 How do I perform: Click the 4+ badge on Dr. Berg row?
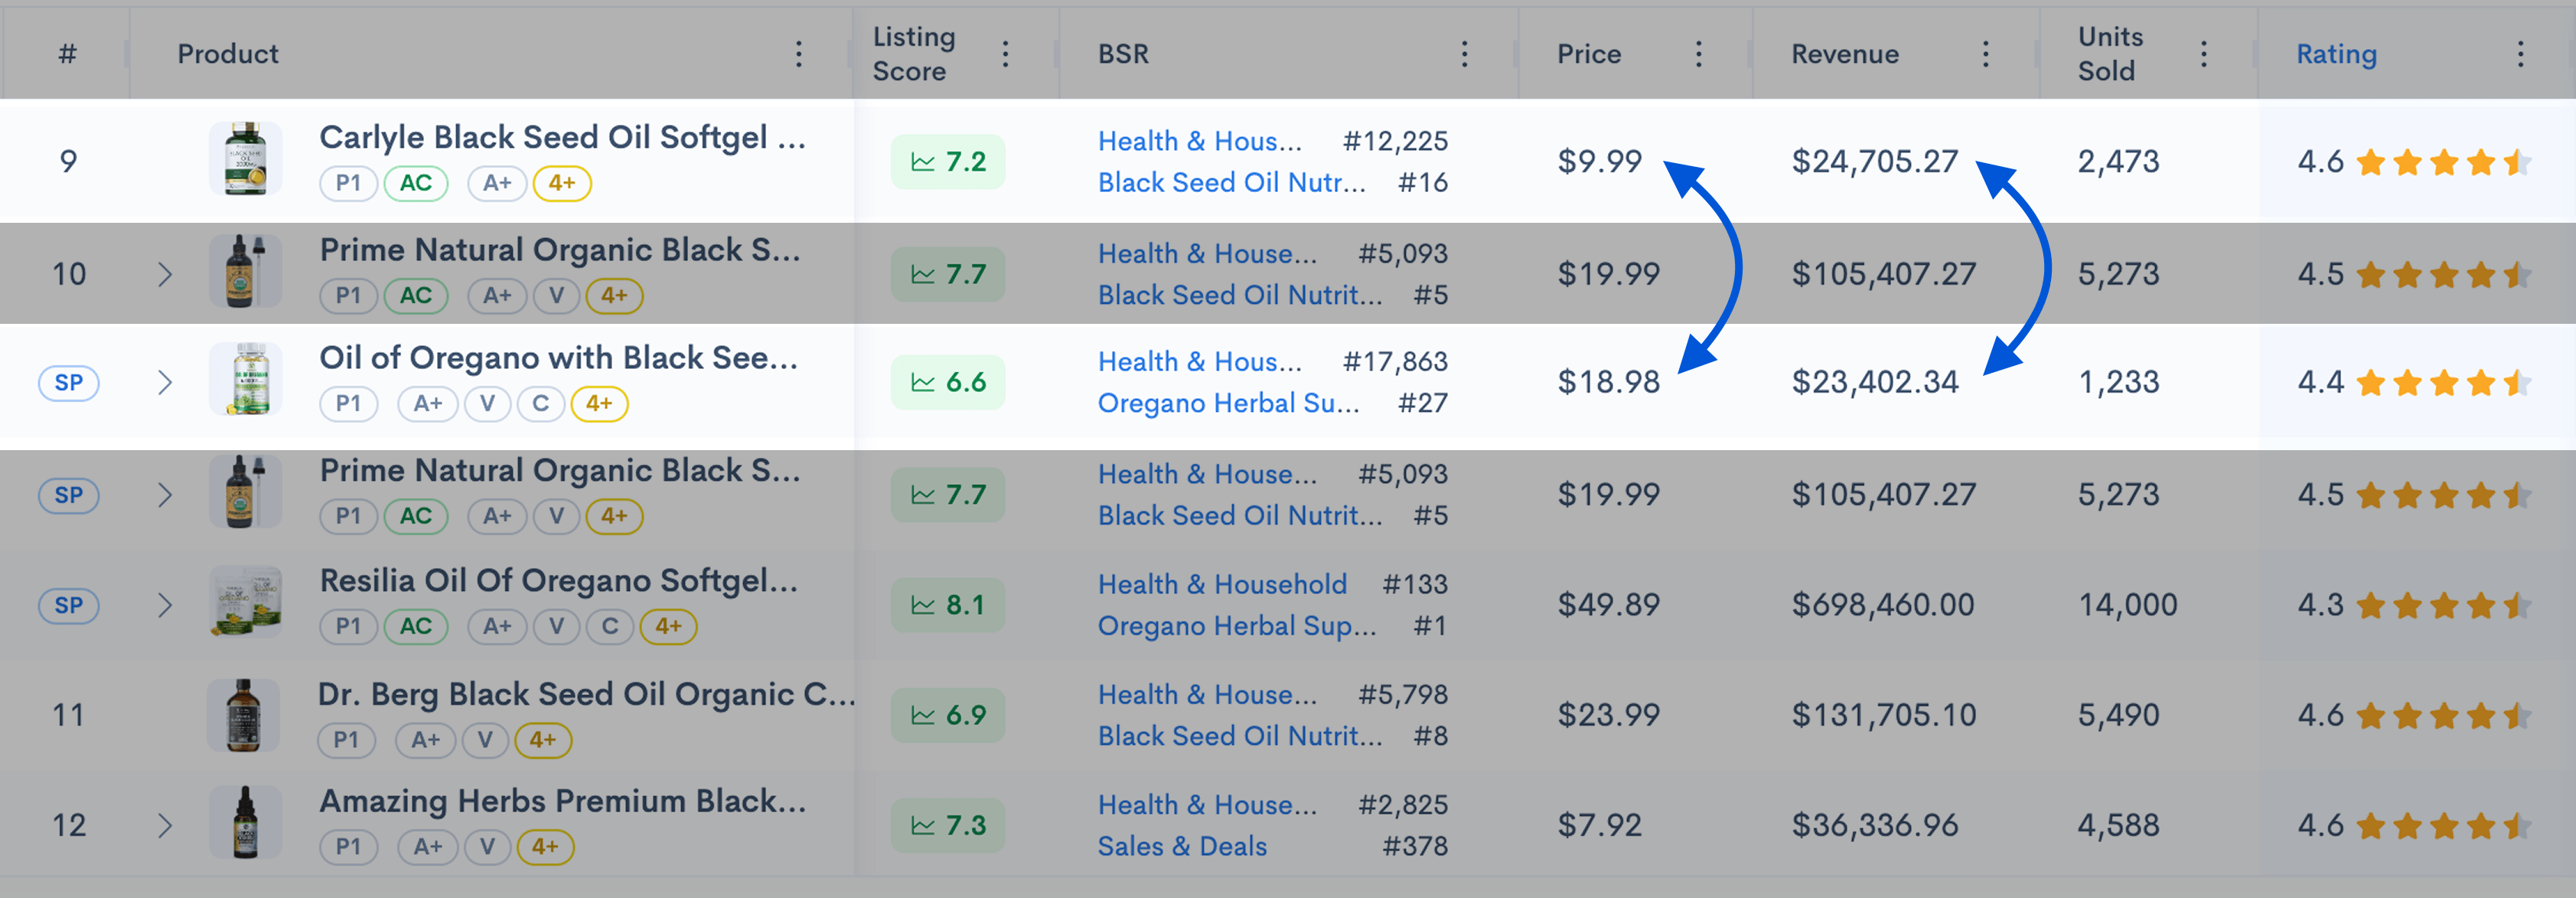pos(543,740)
